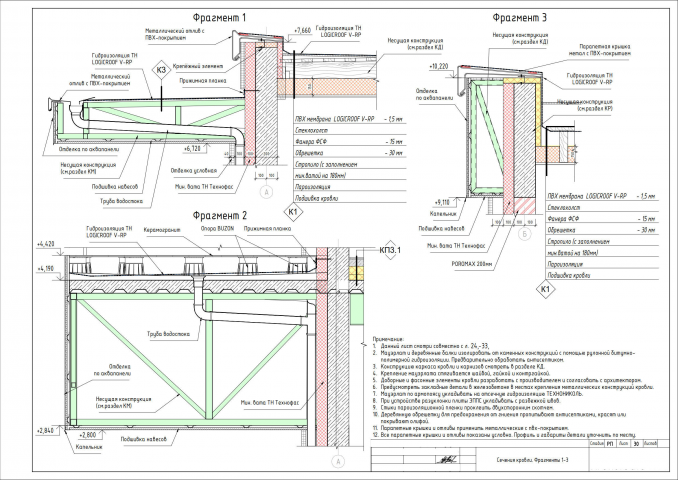The width and height of the screenshot is (678, 480).
Task: Click note 3 "Конструкцию каркаса кровли и карнизов"
Action: tap(459, 366)
